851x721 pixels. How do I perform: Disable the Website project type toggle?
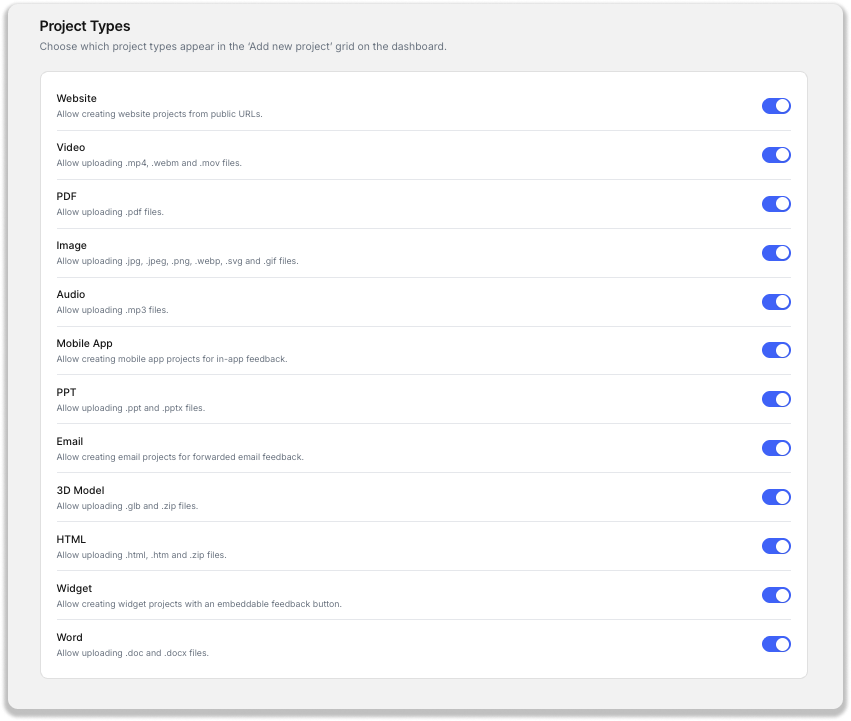(776, 106)
